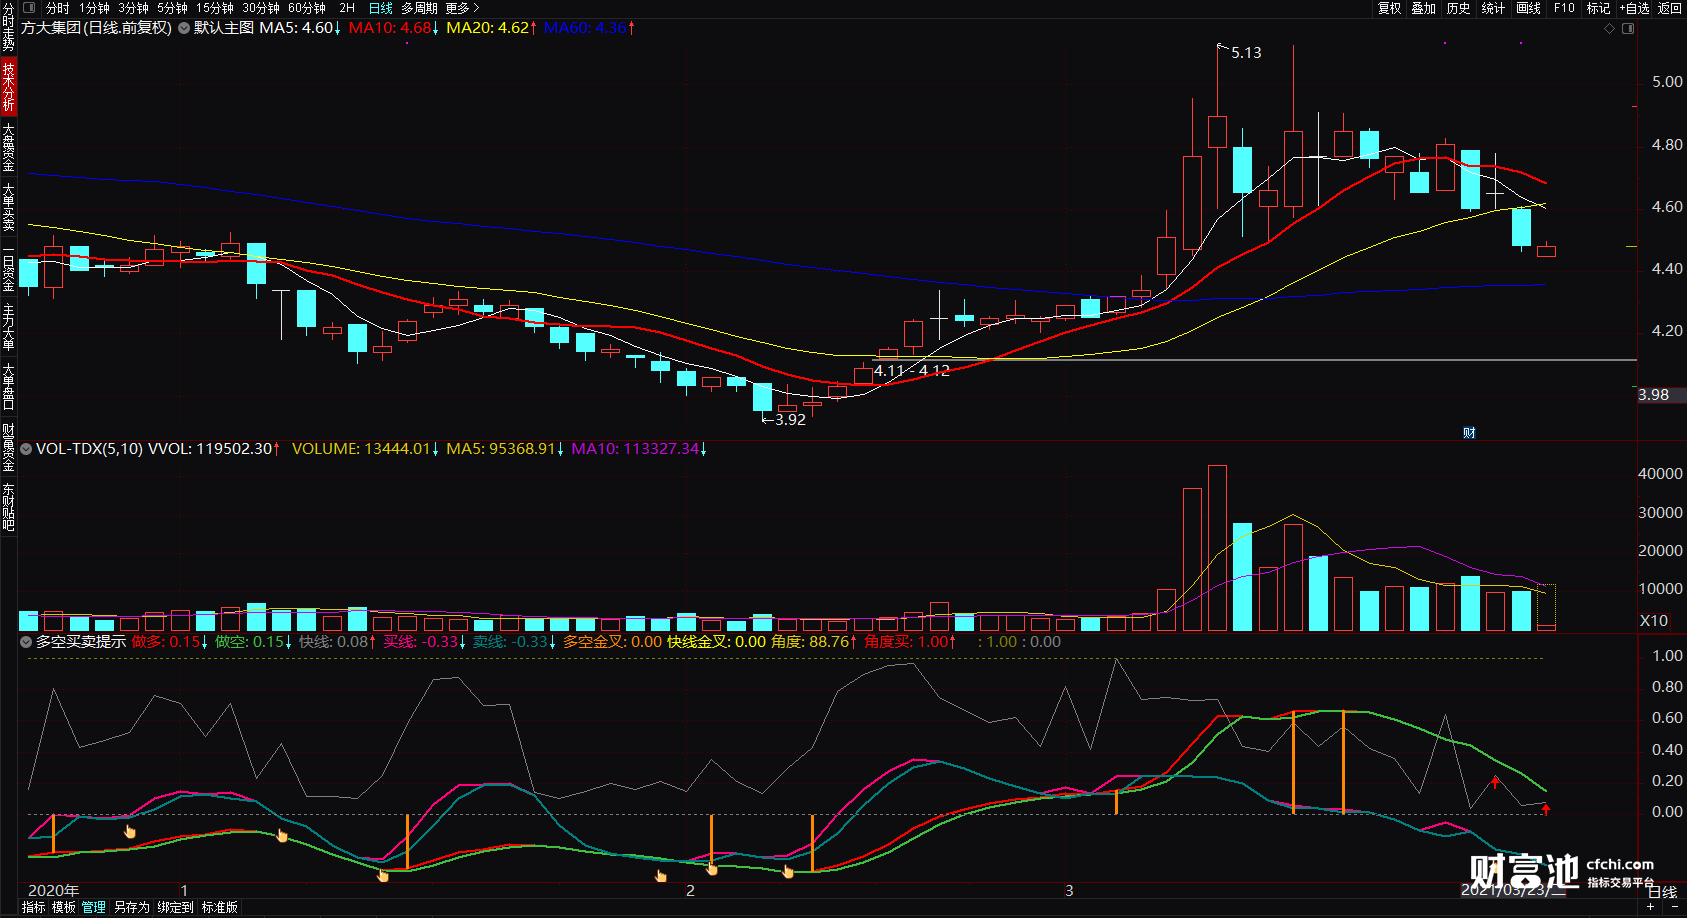
Task: Click the red up-arrow signal near indicator end
Action: pyautogui.click(x=1545, y=809)
